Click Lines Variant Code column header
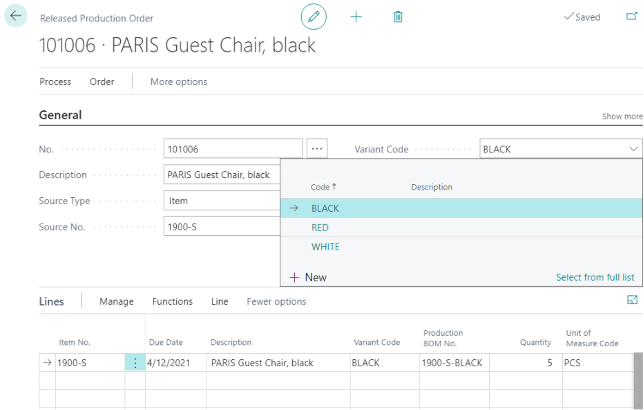644x410 pixels. click(x=377, y=342)
